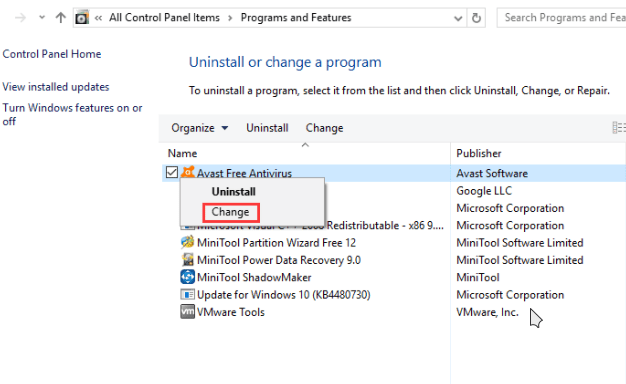Screen dimensions: 626x384
Task: Click the VMware Tools icon
Action: (187, 312)
